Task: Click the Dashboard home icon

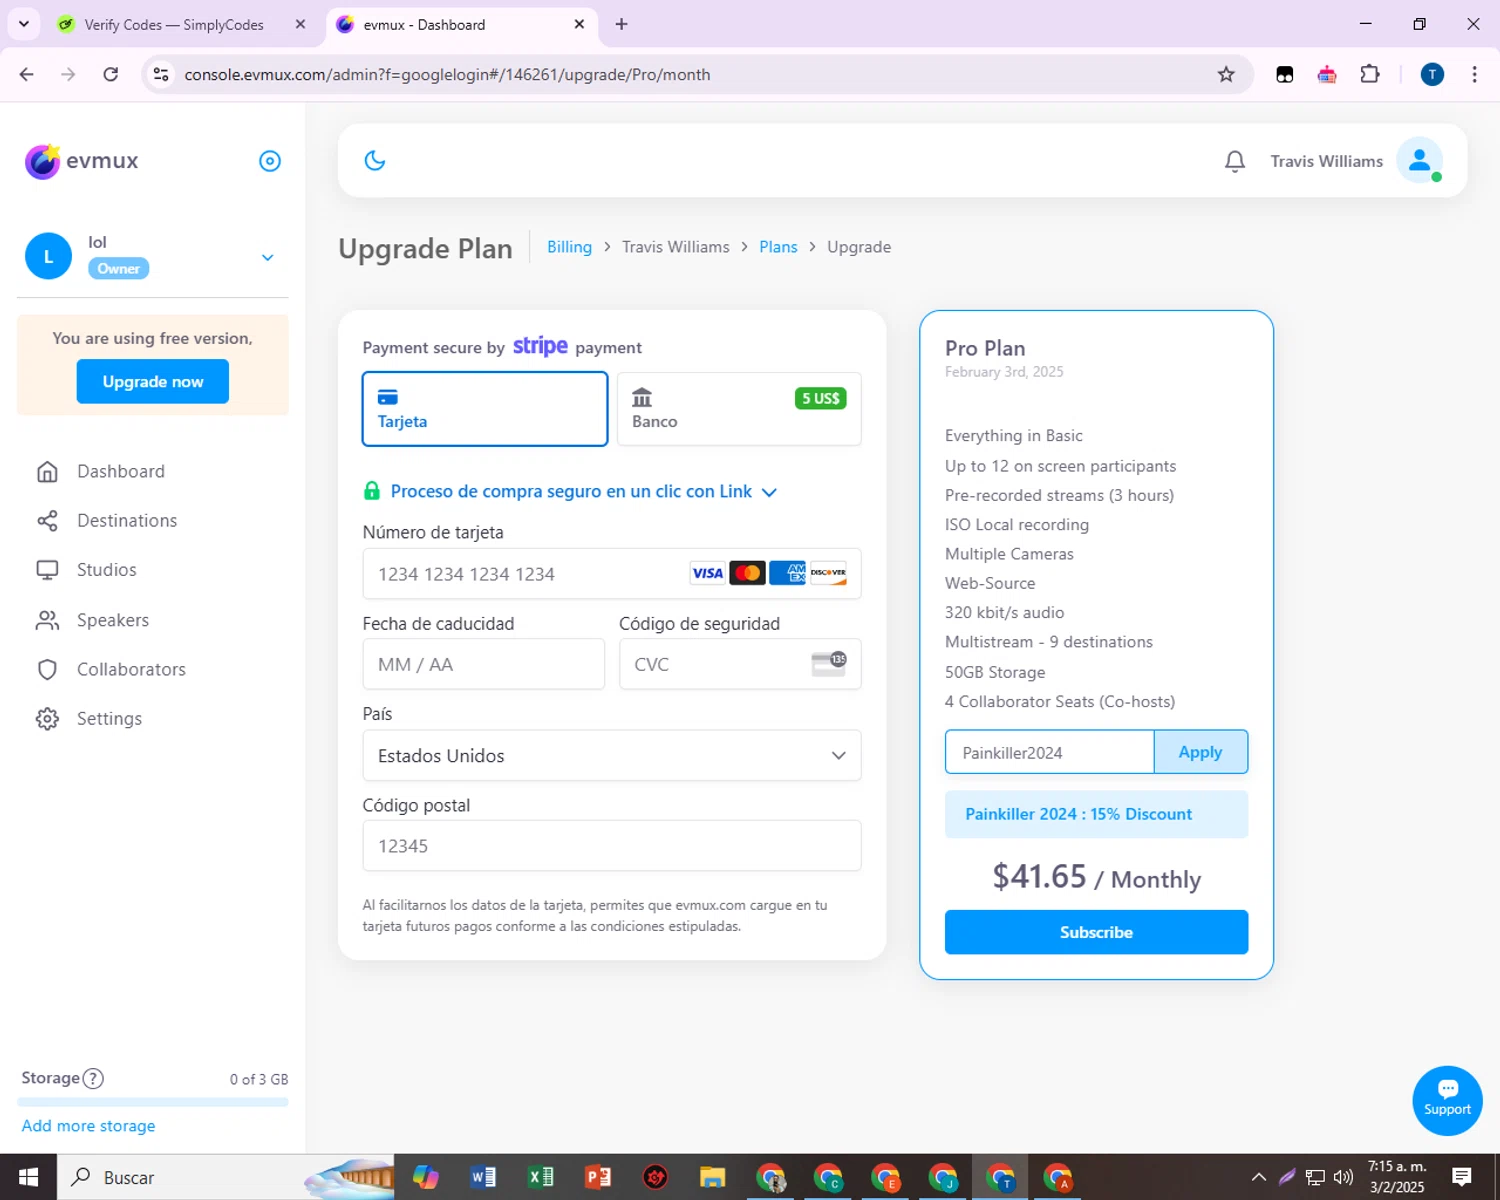Action: (47, 471)
